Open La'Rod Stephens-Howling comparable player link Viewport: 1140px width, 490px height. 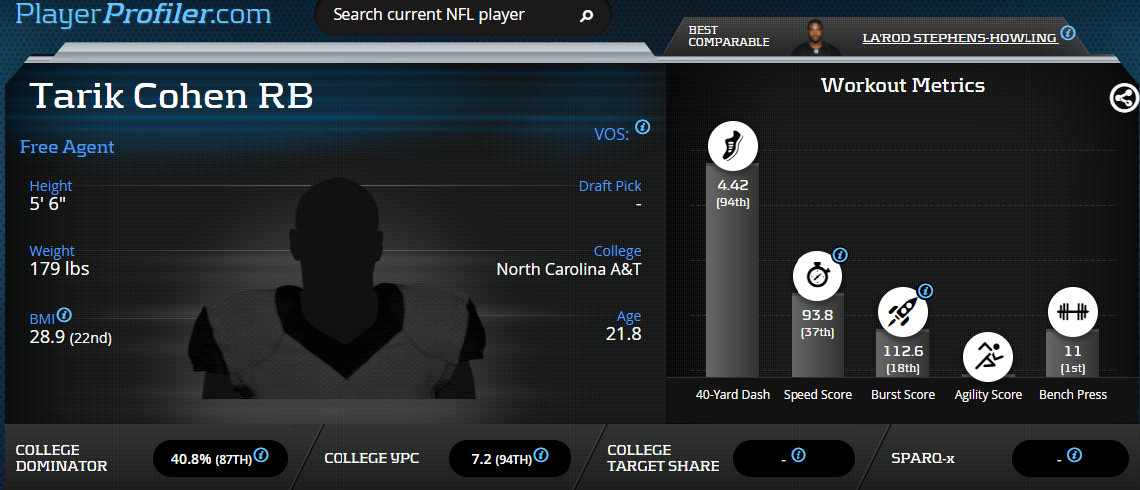point(959,38)
